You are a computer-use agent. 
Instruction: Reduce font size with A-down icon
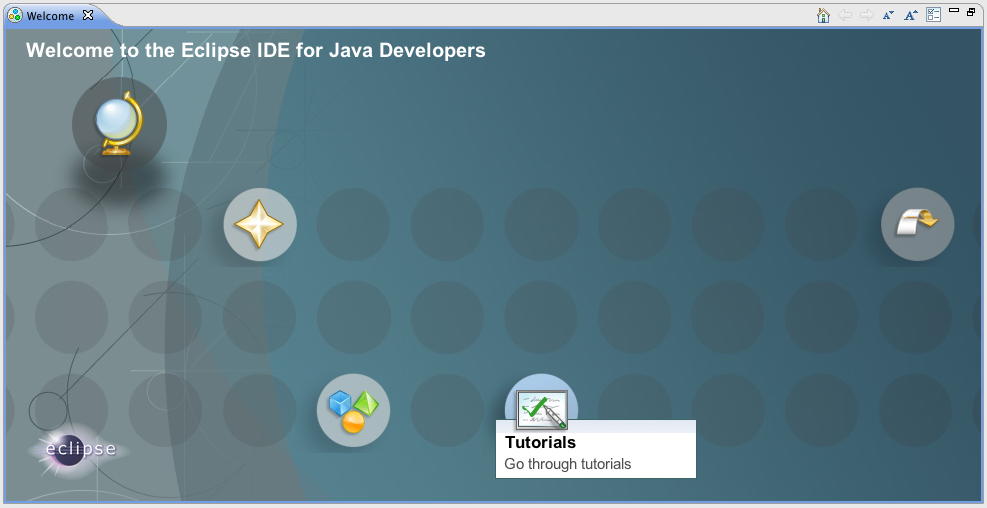(888, 15)
